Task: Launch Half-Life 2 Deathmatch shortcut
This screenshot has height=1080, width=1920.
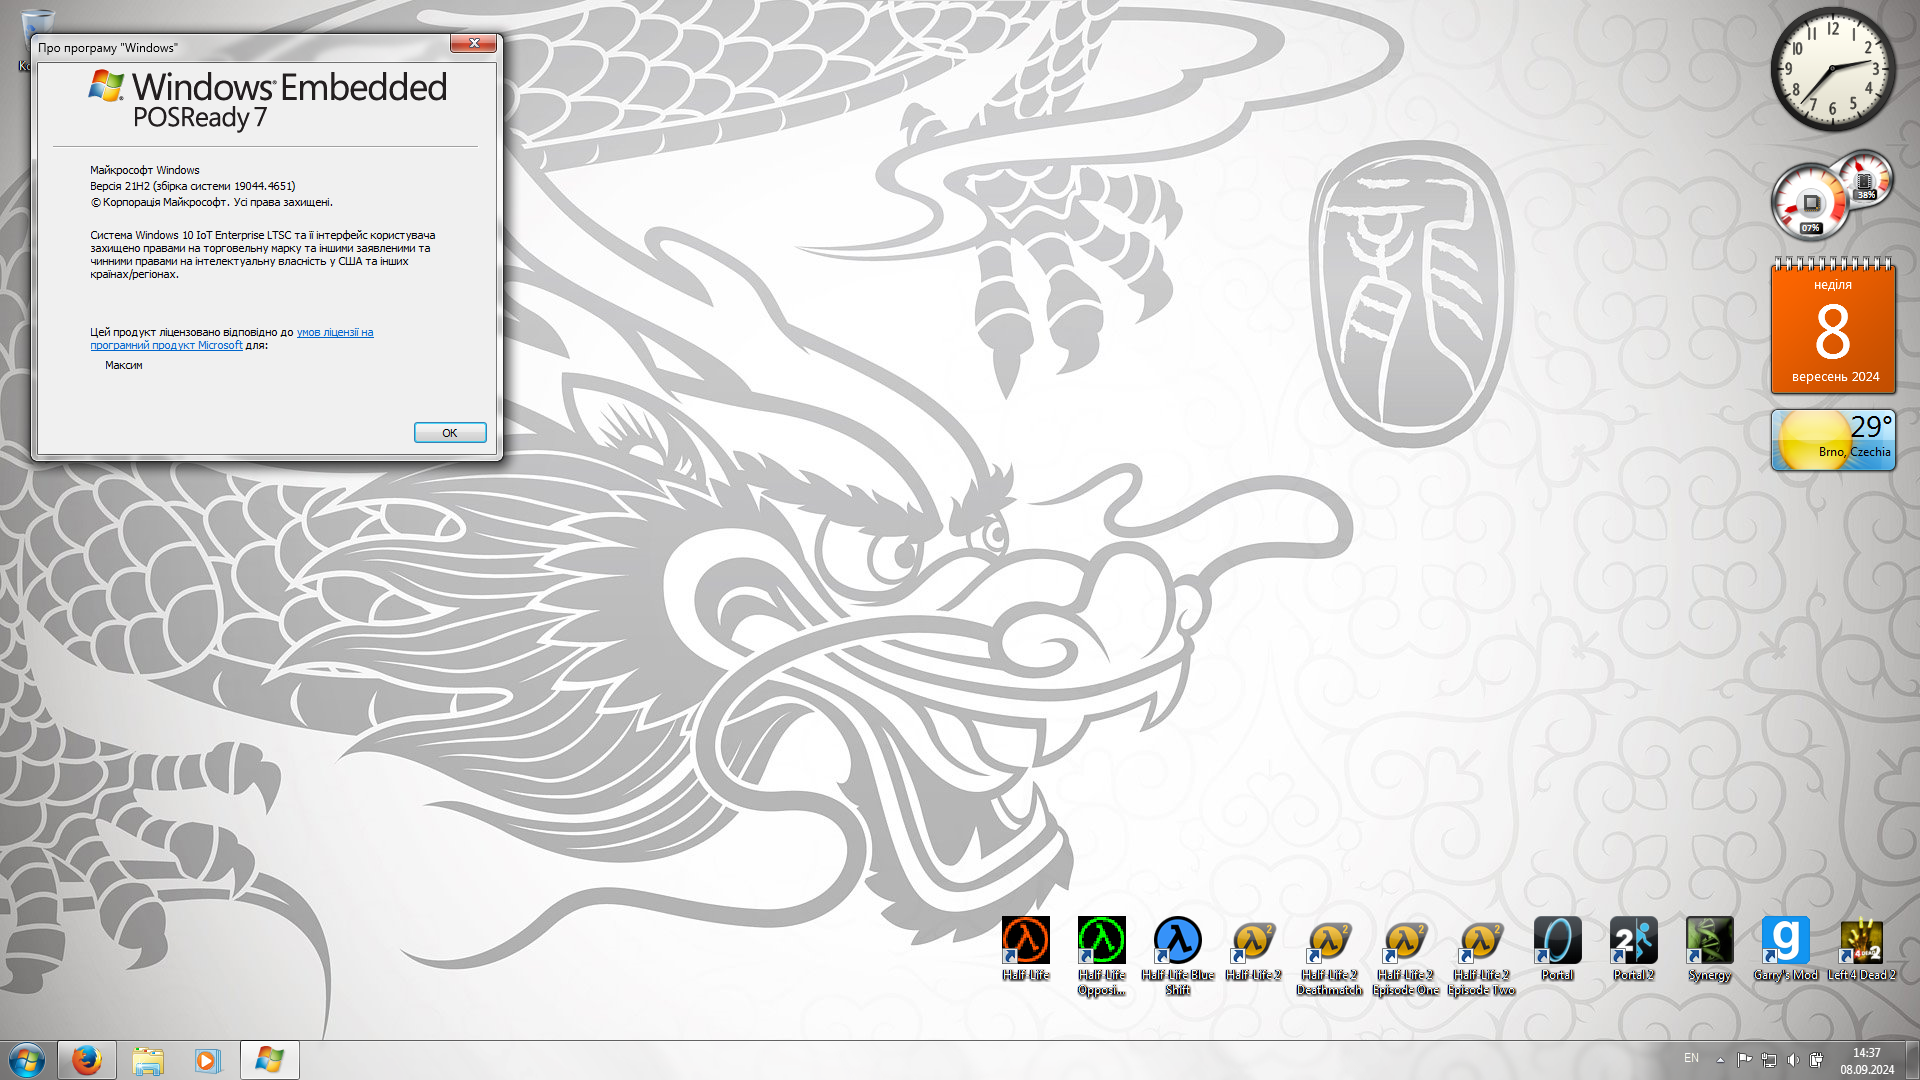Action: pyautogui.click(x=1329, y=942)
